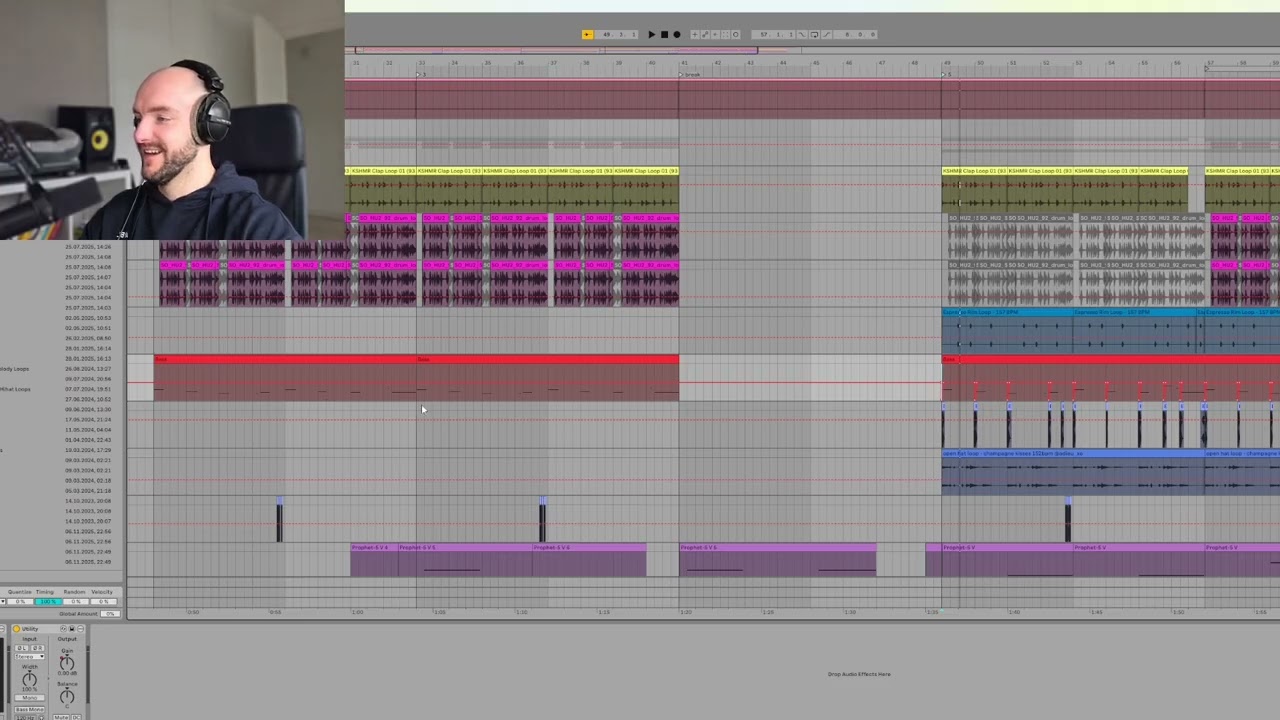This screenshot has width=1280, height=720.
Task: Toggle the Punch-In switch icon
Action: (x=801, y=34)
